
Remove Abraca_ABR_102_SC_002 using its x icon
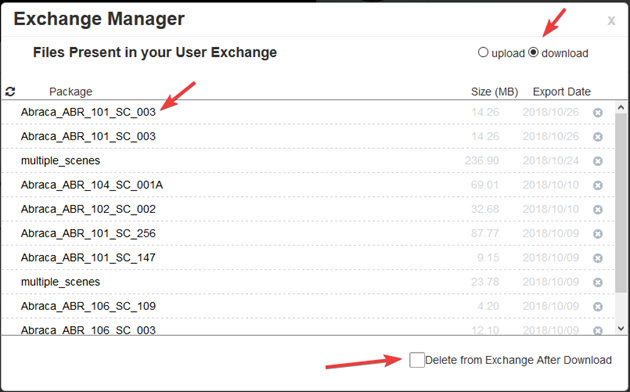point(598,209)
